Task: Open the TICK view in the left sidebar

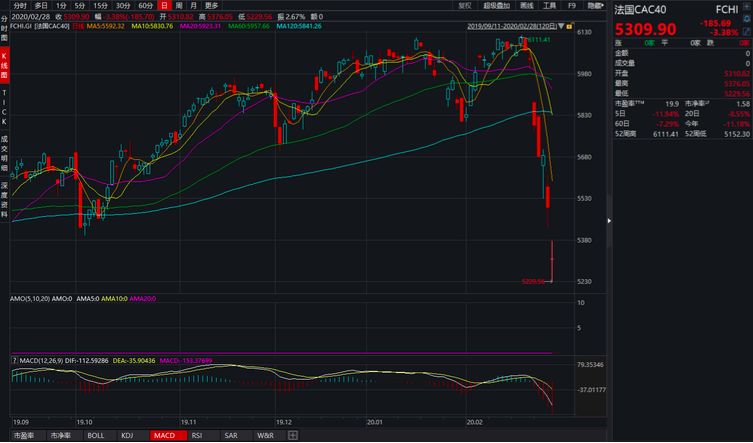Action: tap(4, 107)
